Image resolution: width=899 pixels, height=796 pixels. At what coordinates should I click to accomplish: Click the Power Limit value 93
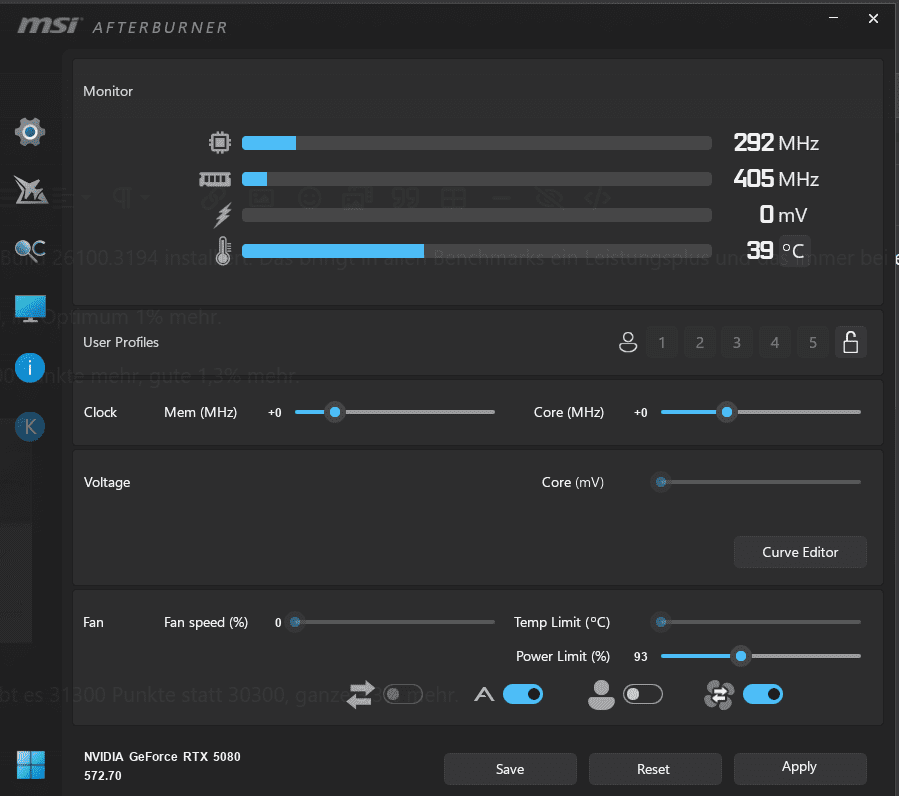coord(640,657)
